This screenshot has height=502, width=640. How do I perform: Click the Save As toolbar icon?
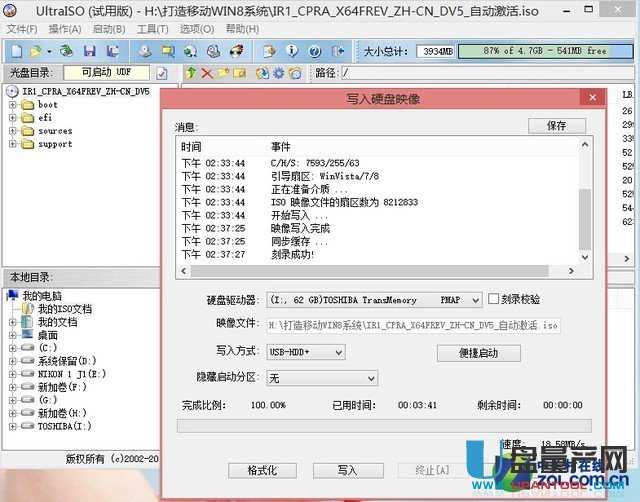[112, 51]
